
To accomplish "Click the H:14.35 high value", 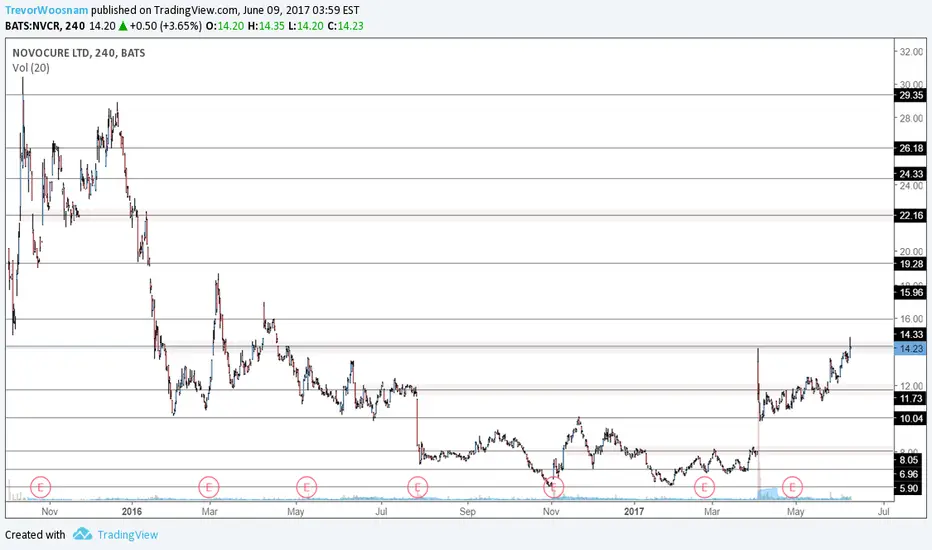I will click(266, 26).
